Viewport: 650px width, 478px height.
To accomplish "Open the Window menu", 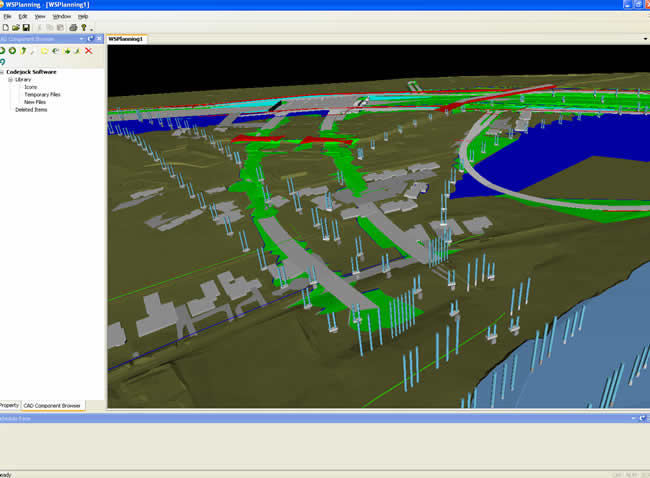I will pyautogui.click(x=61, y=17).
